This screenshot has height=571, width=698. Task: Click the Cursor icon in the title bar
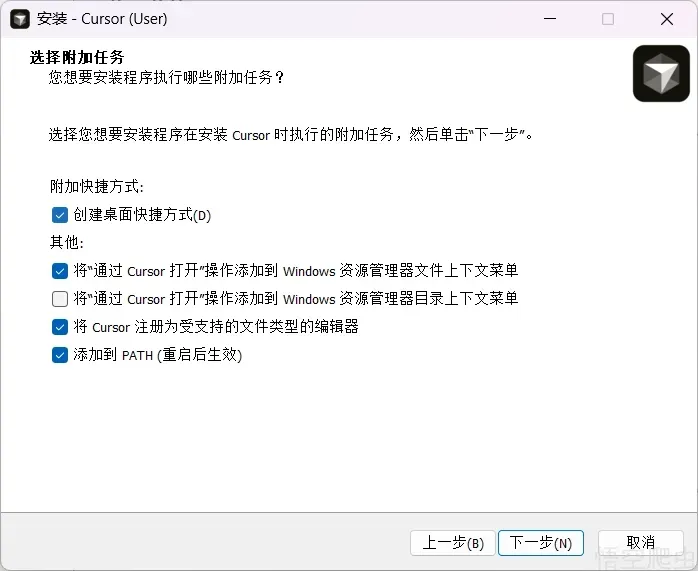click(20, 19)
